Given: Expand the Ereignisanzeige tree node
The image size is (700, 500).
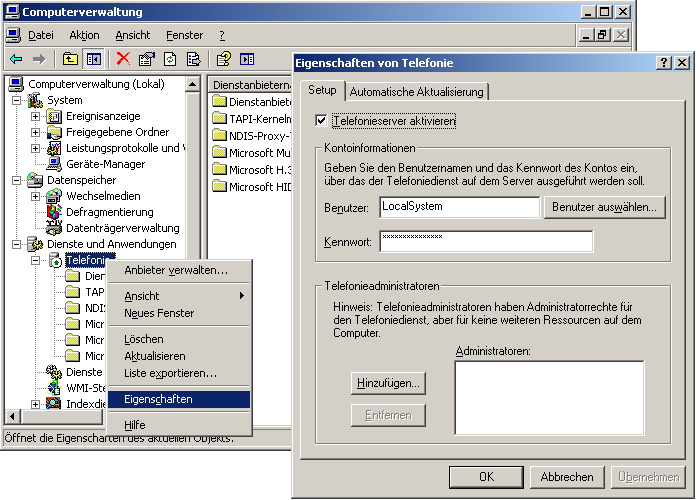Looking at the screenshot, I should 36,116.
